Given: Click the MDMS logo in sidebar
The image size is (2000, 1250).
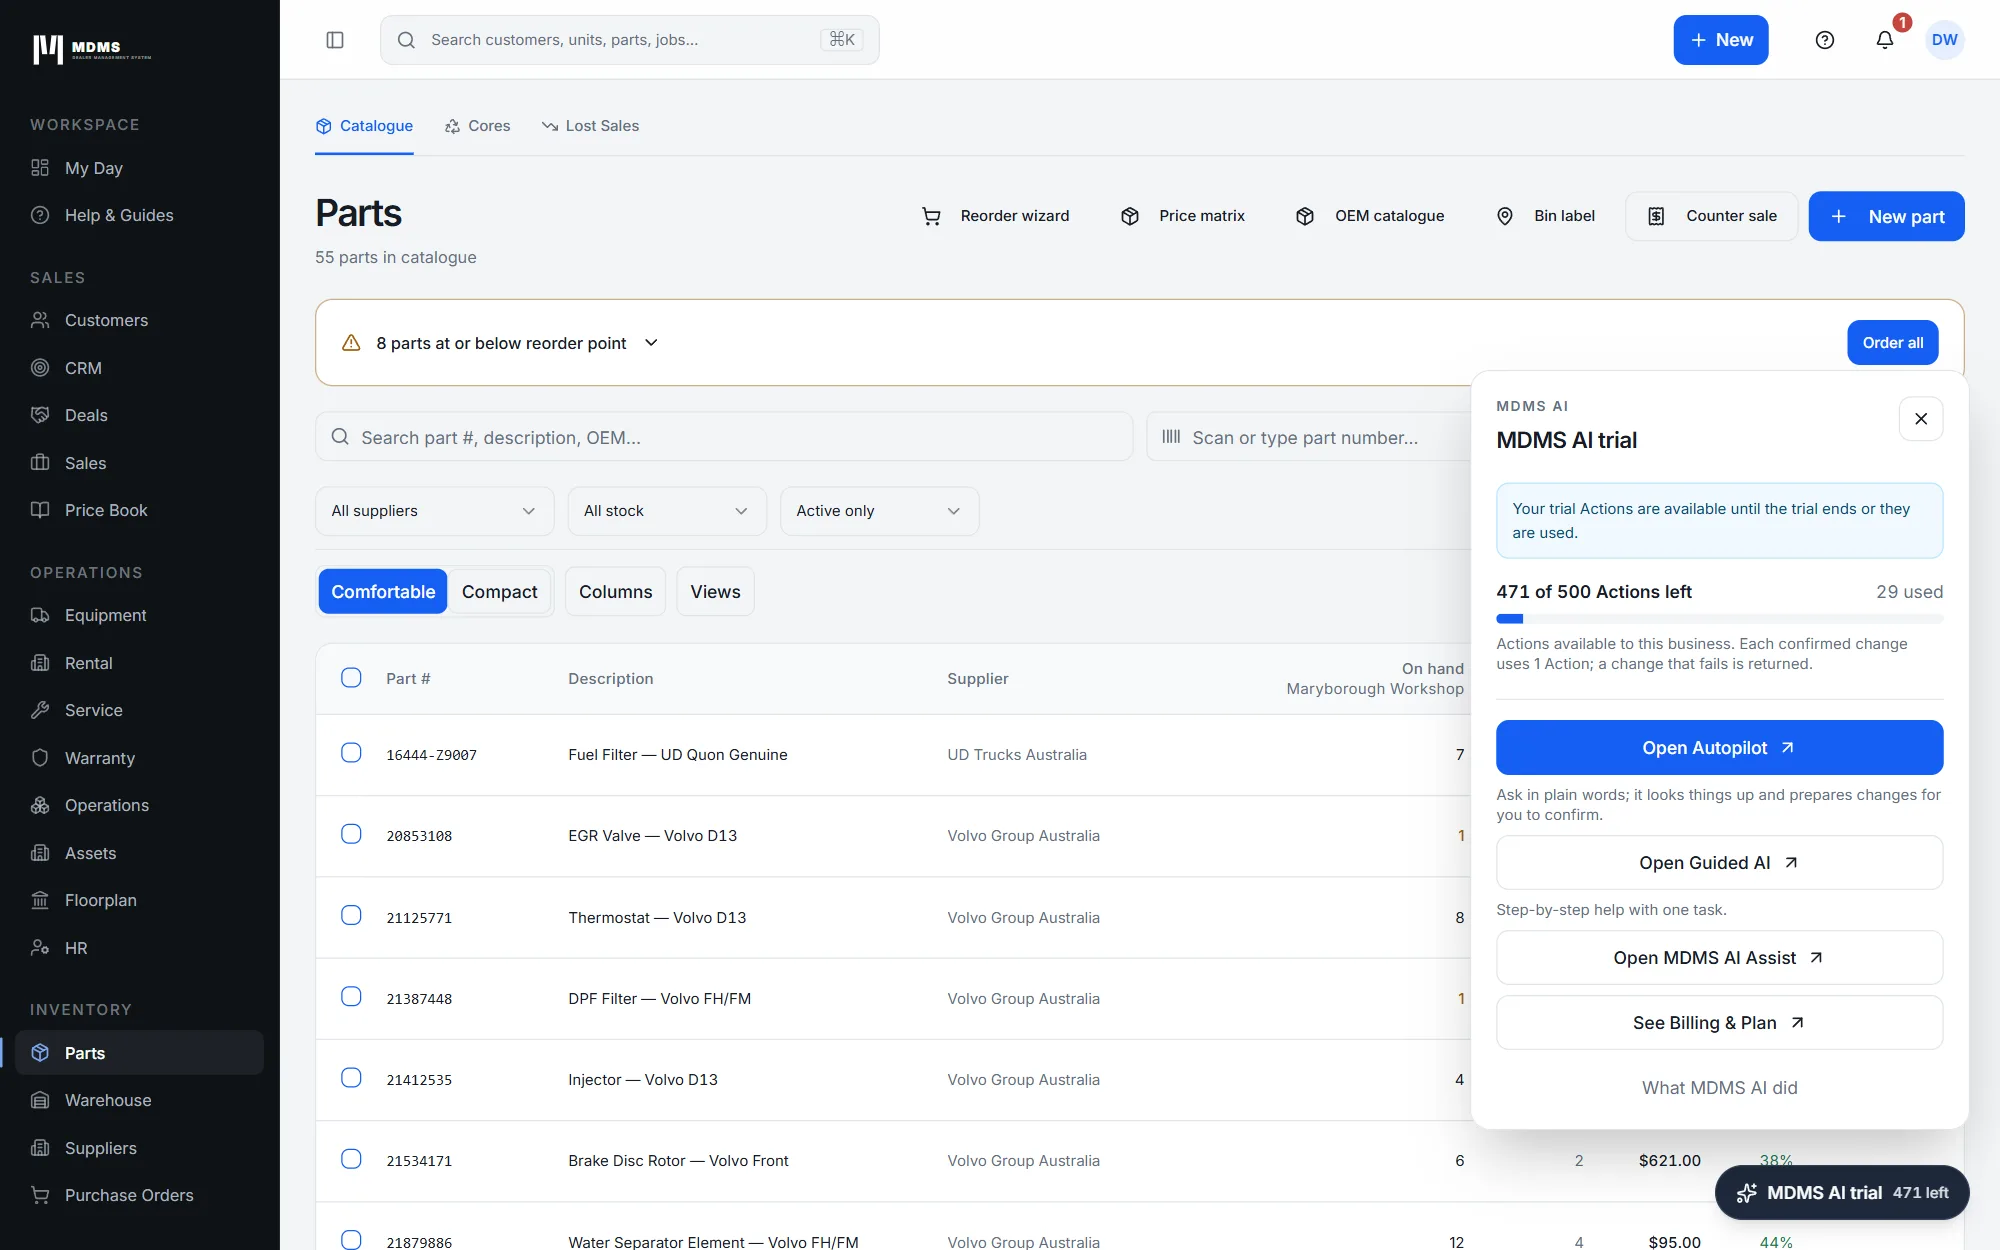Looking at the screenshot, I should [x=92, y=48].
